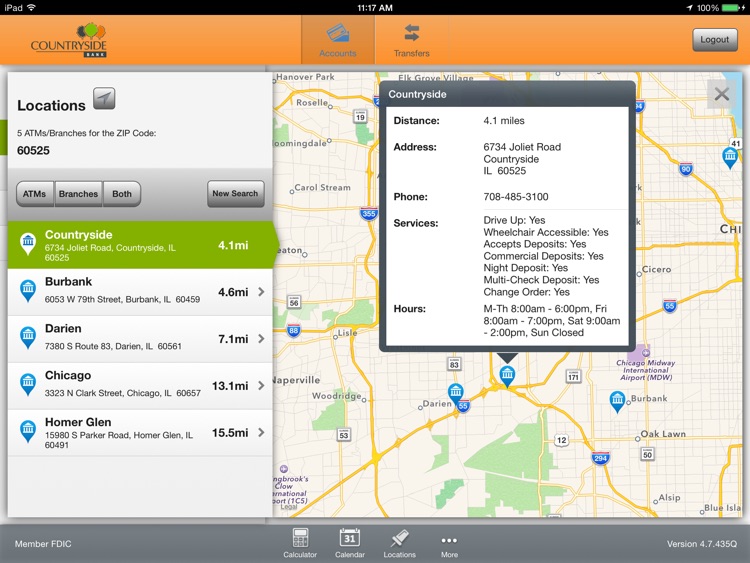
Task: Tap the Homer Glen location name
Action: [x=78, y=422]
